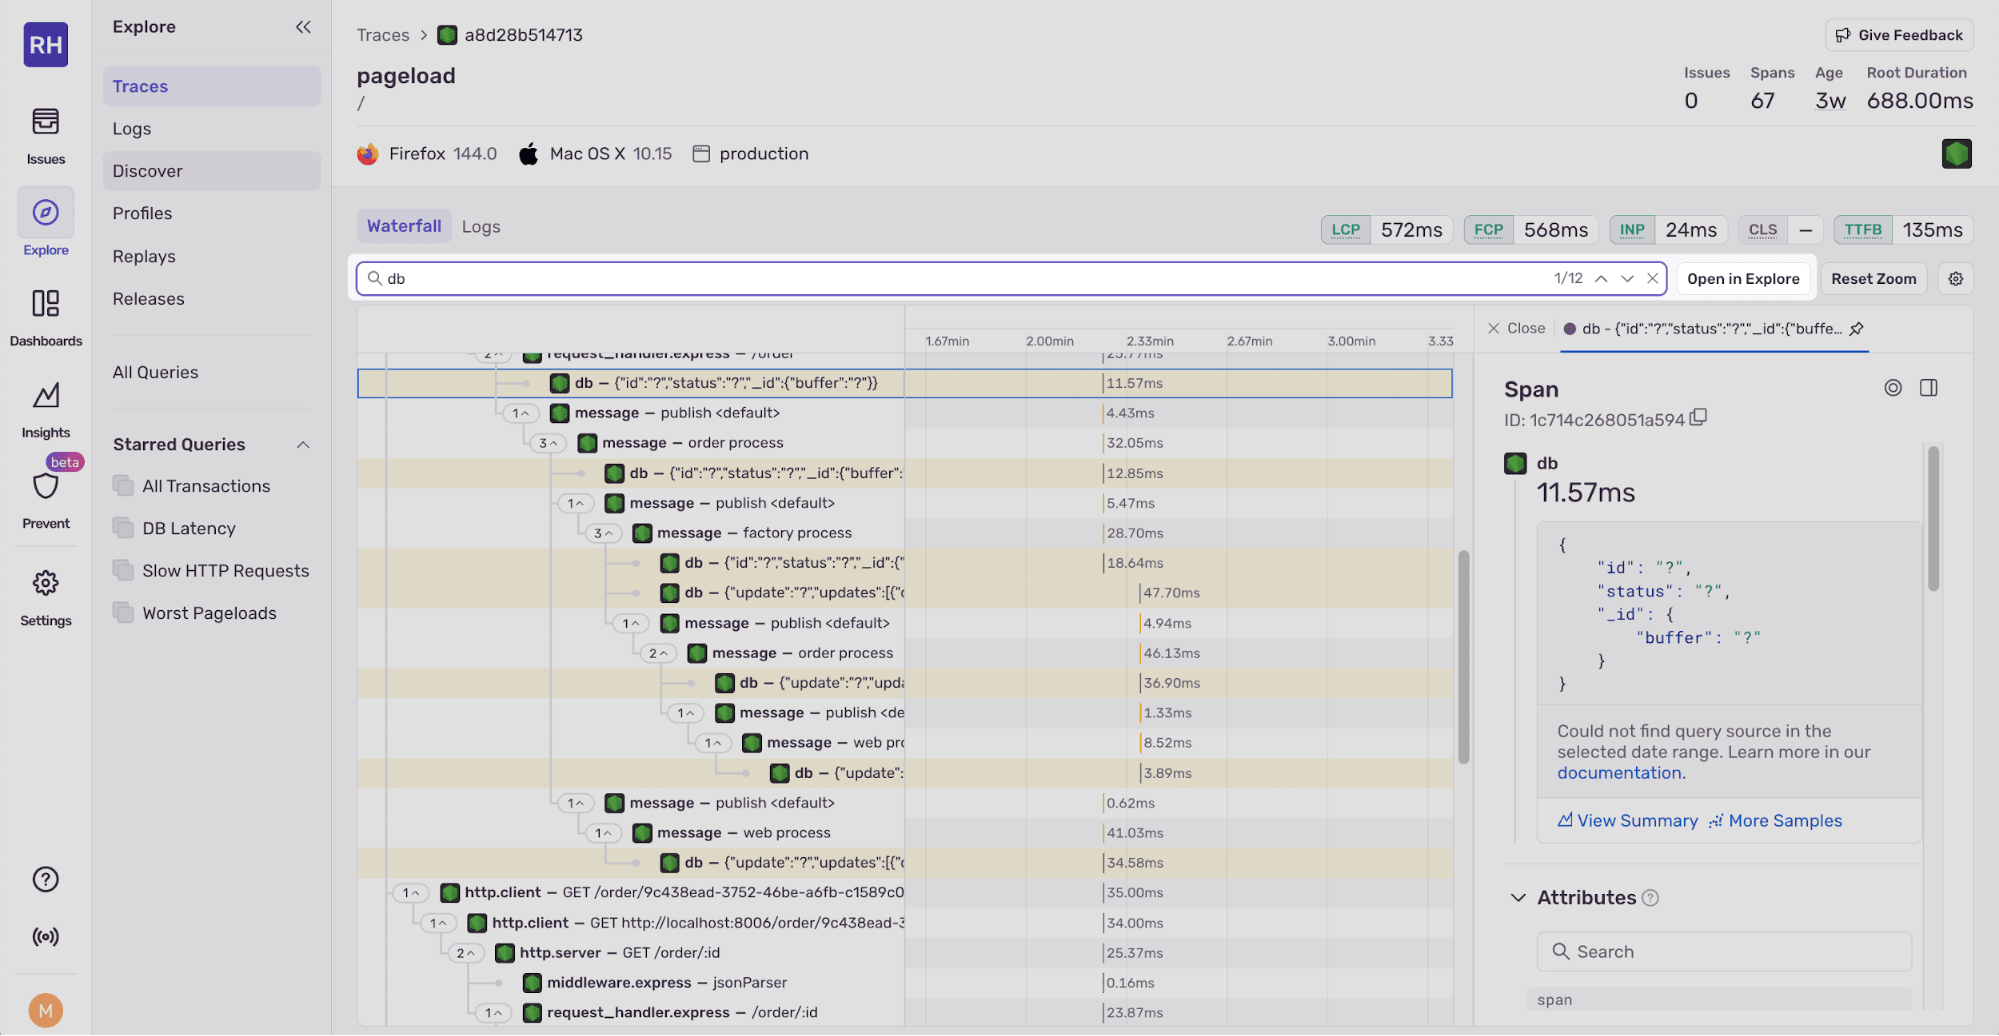Copy the span ID 1c714c268051a594
The image size is (1999, 1036).
tap(1698, 418)
